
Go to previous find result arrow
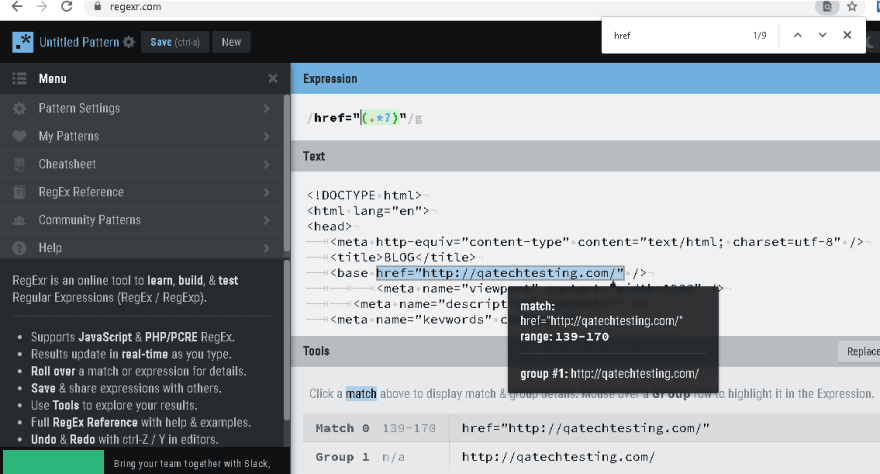(798, 35)
